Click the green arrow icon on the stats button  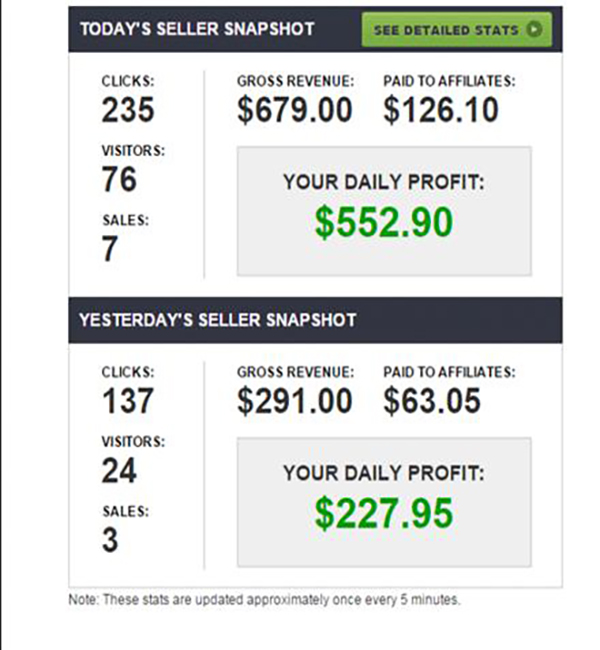(x=533, y=30)
